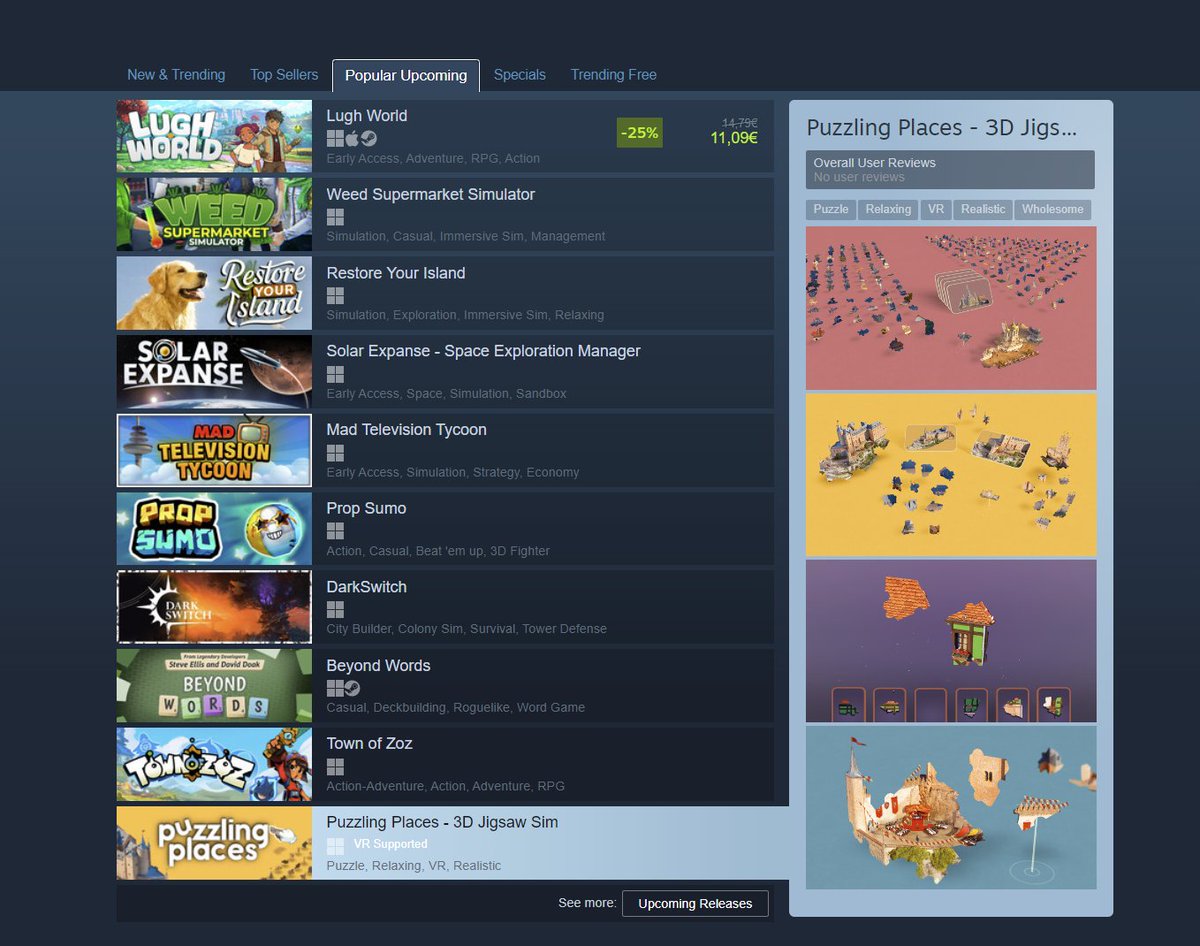Click the first Puzzling Places screenshot
This screenshot has width=1200, height=946.
pos(950,307)
